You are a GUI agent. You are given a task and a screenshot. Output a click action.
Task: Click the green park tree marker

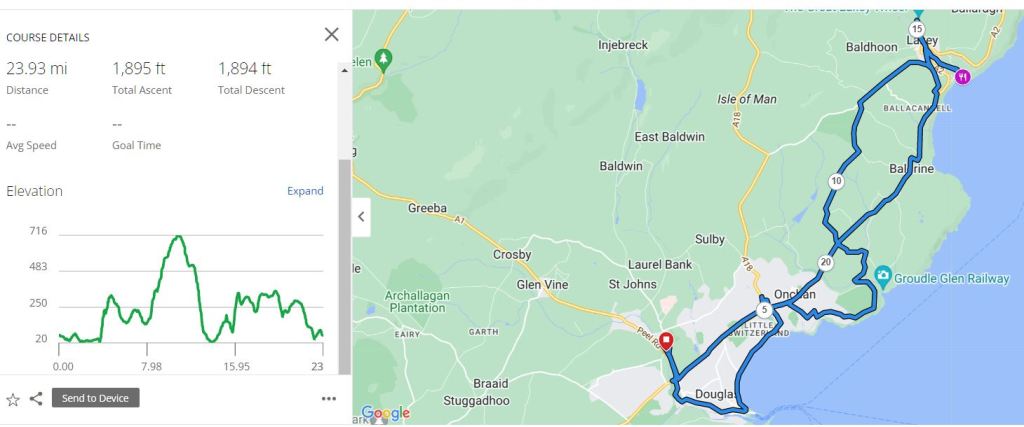click(x=383, y=59)
